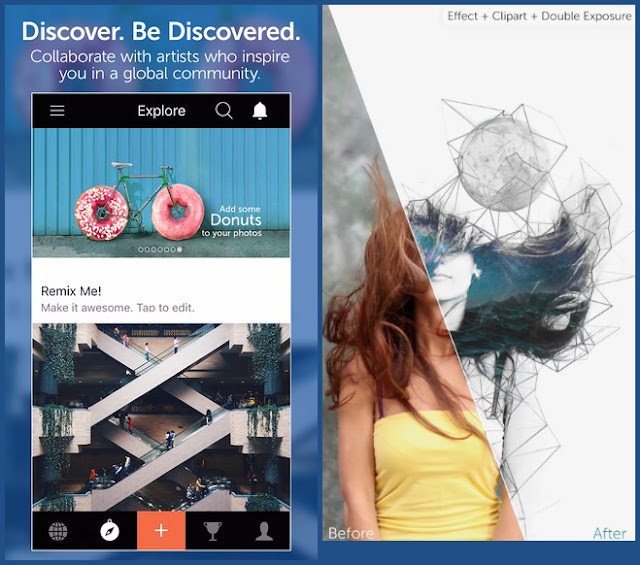Select the compass explore icon
This screenshot has height=565, width=640.
[x=110, y=531]
